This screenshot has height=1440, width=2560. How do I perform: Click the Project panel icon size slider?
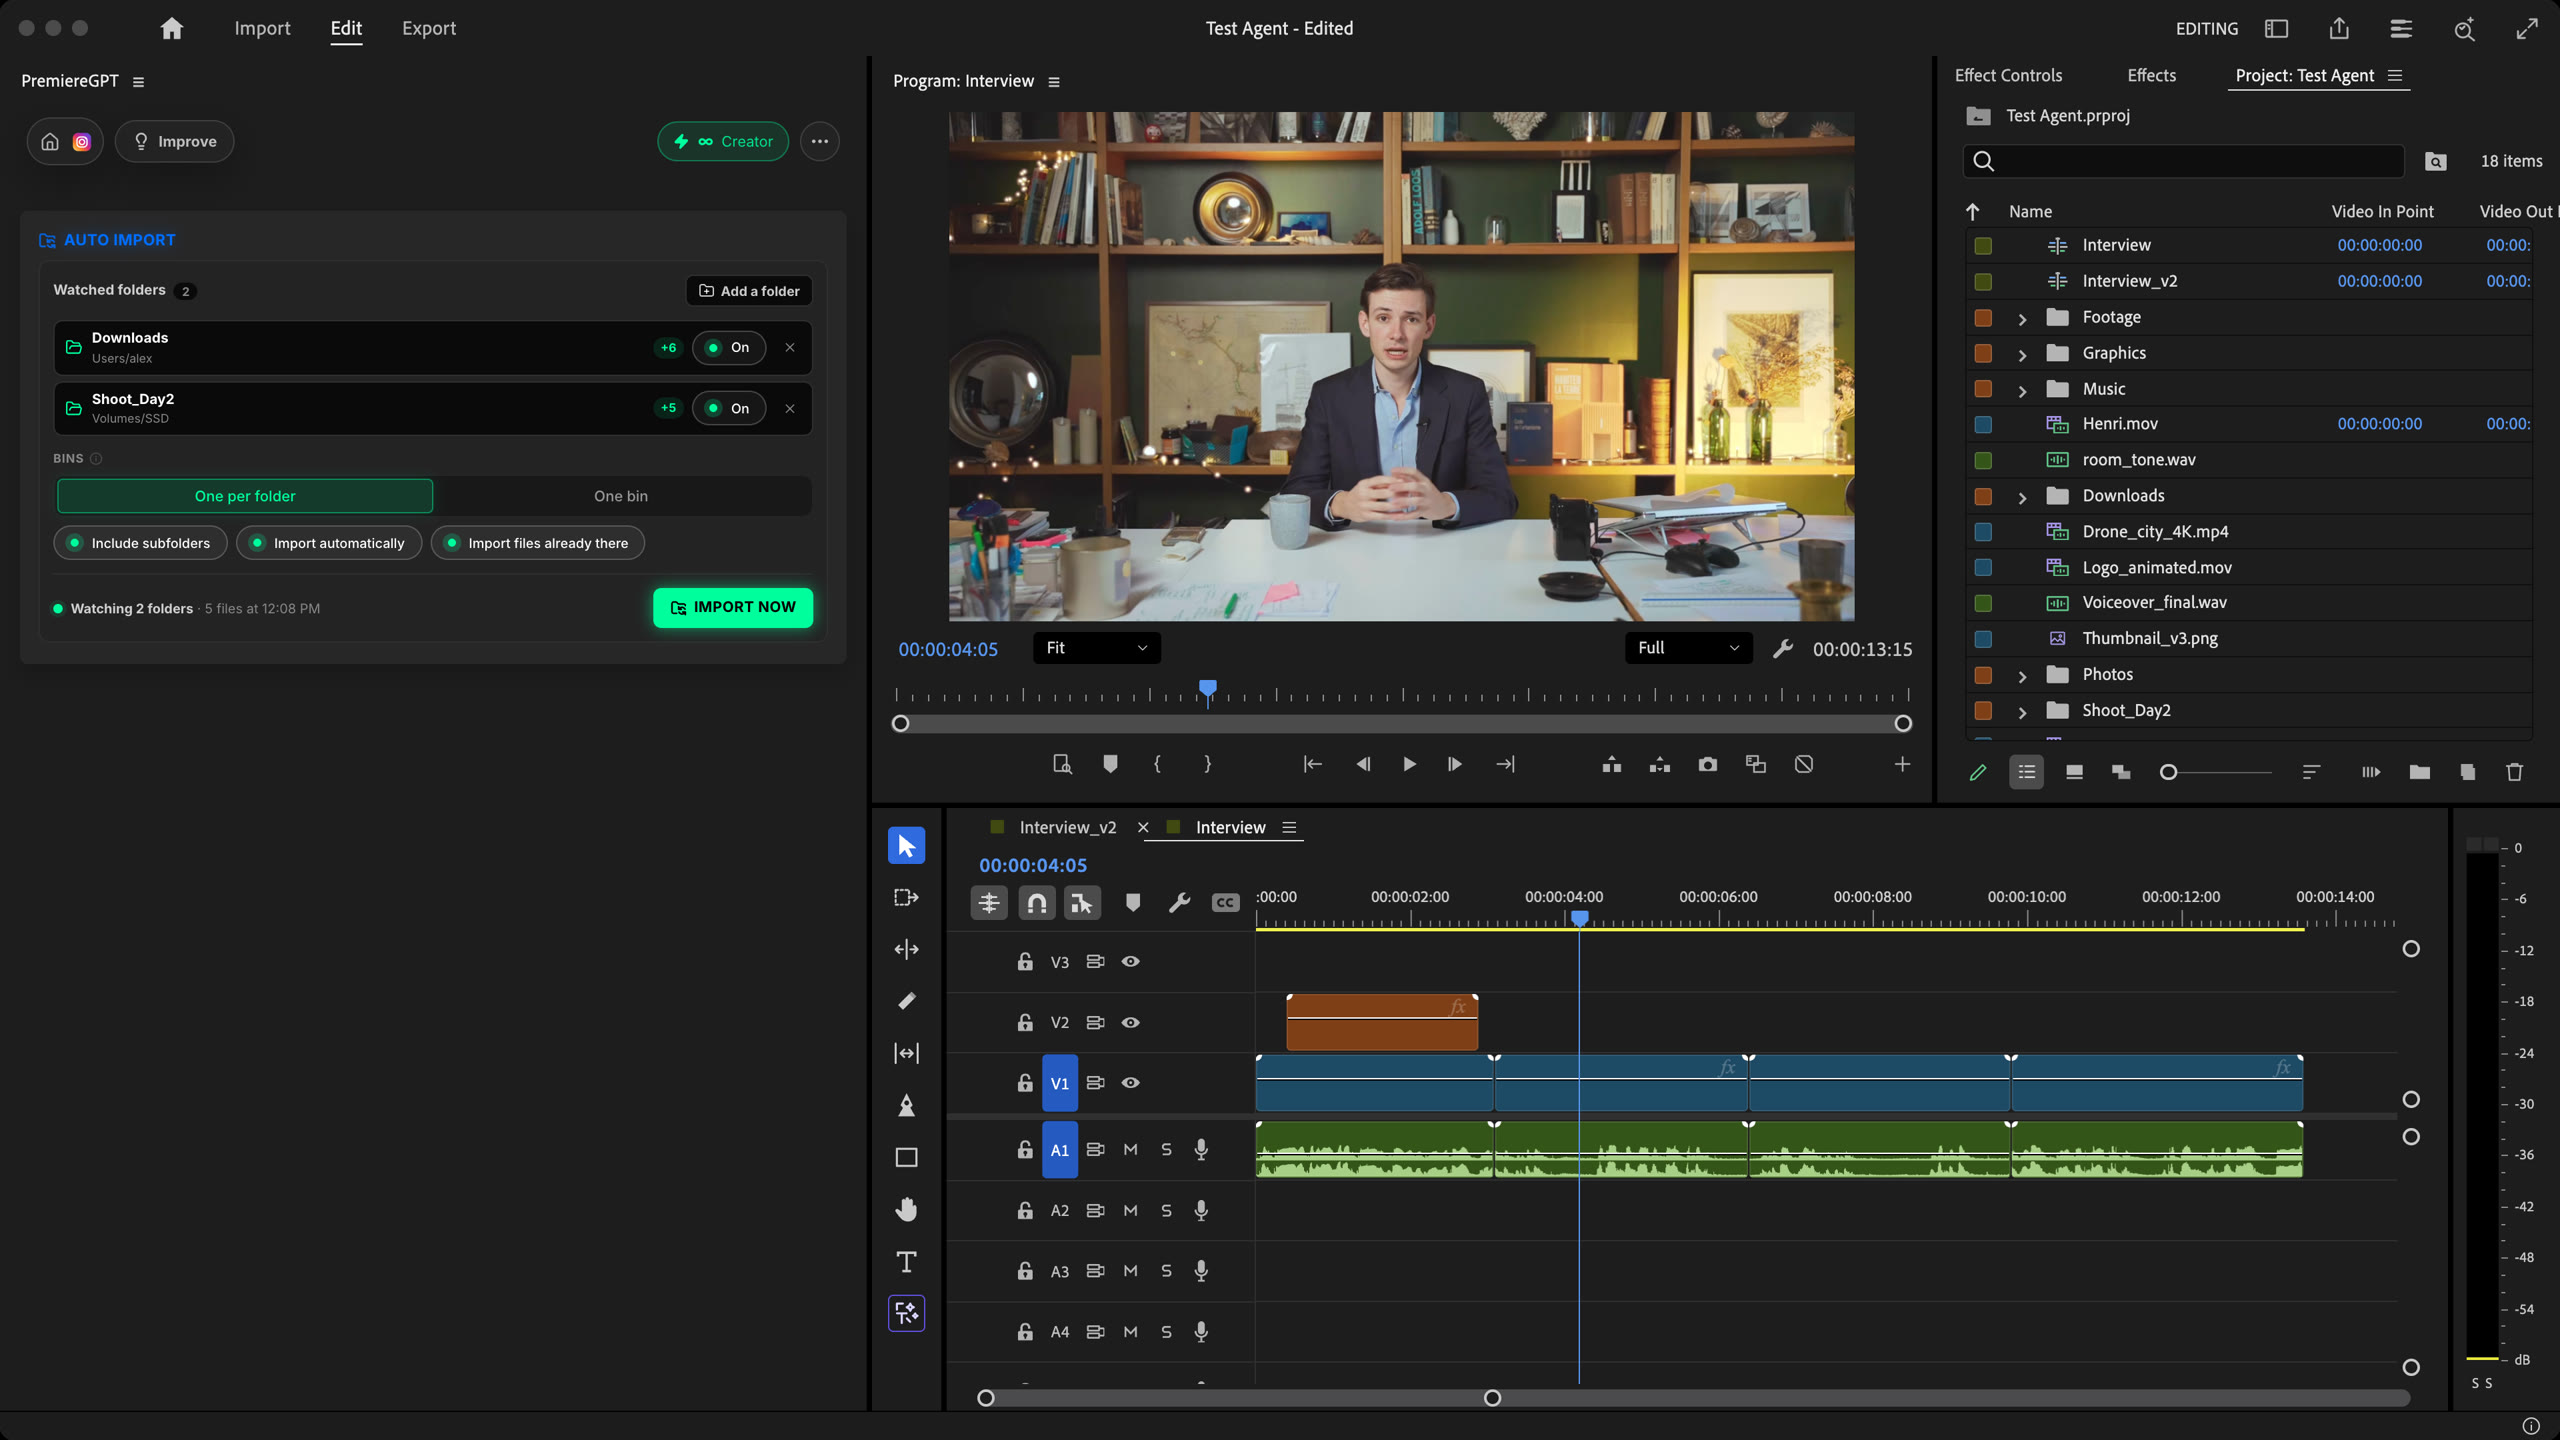[2215, 772]
